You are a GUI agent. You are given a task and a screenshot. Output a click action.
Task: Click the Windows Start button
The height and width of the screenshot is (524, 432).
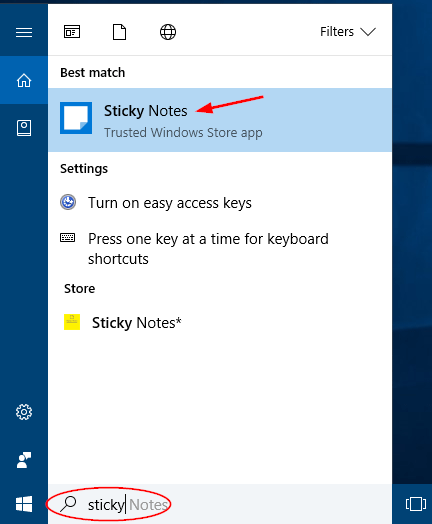[24, 504]
